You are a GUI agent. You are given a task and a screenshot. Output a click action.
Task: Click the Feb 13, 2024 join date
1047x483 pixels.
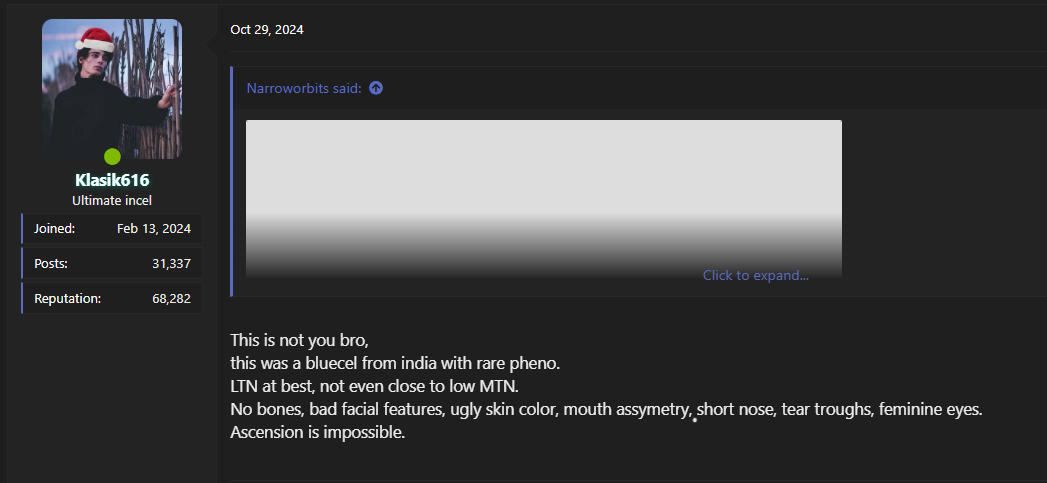153,229
